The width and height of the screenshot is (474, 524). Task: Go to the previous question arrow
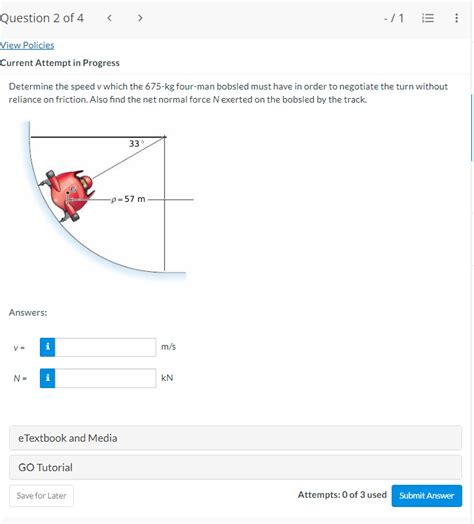[109, 18]
